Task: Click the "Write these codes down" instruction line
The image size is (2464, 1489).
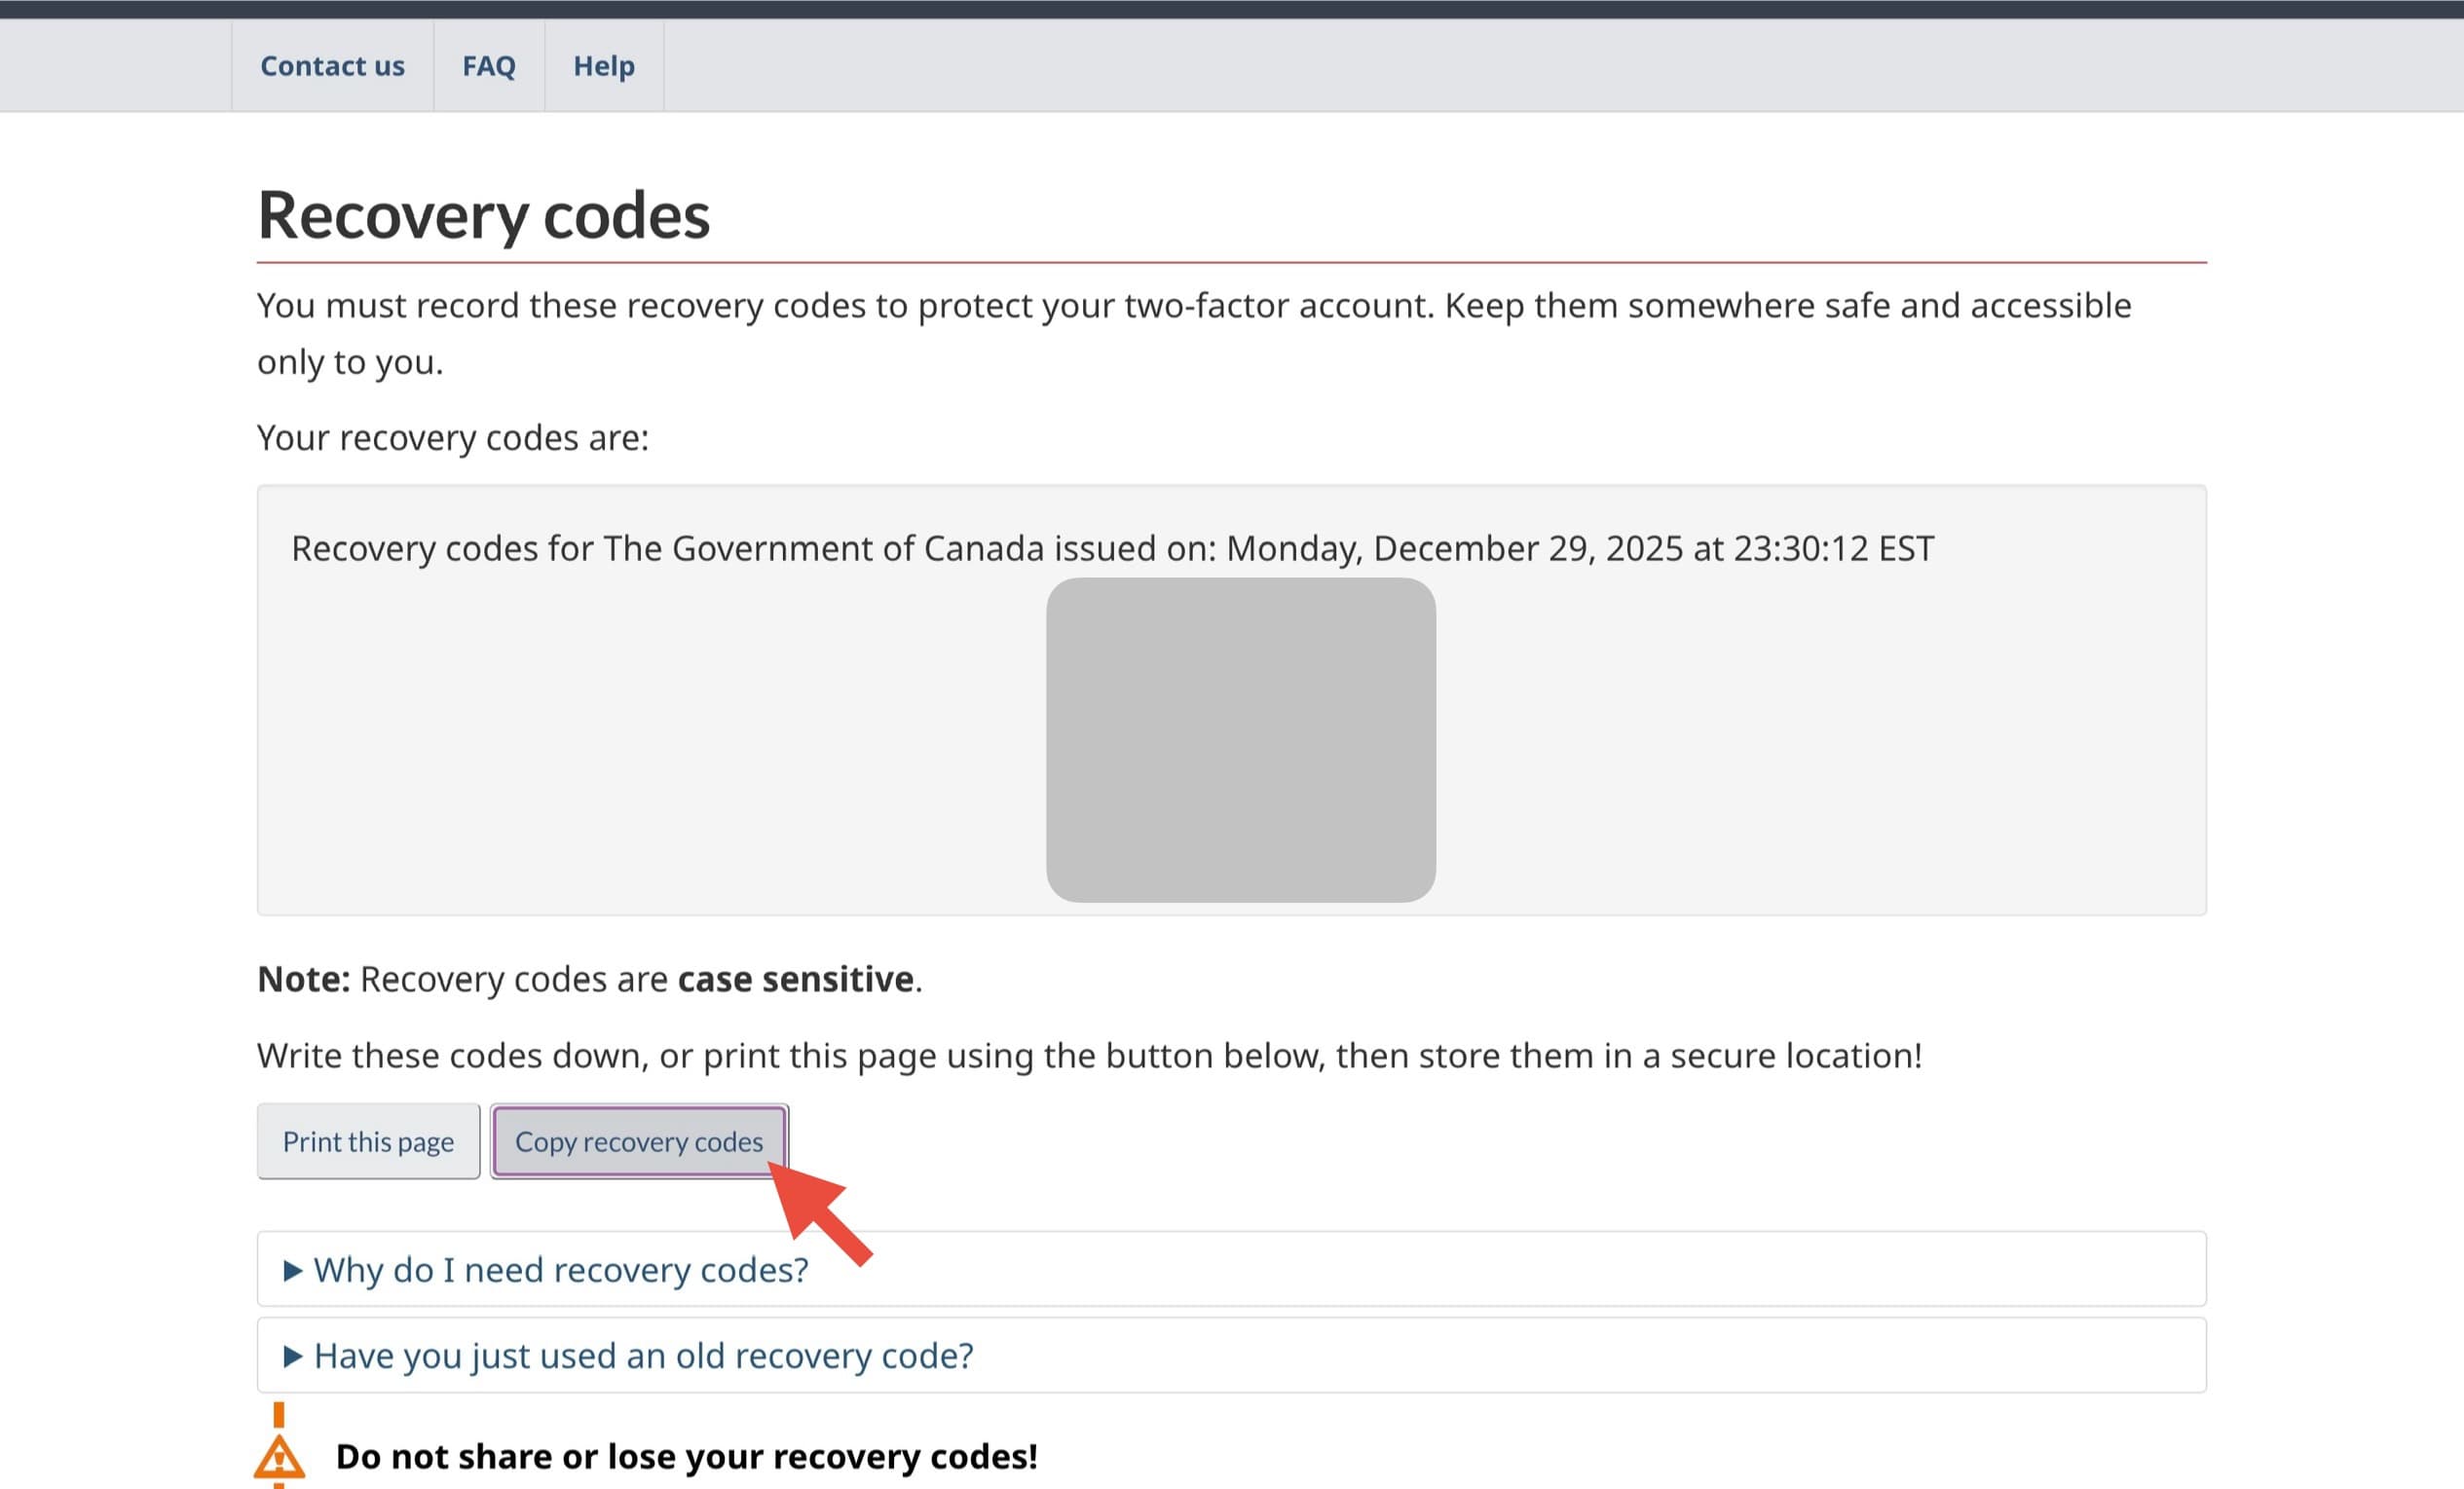Action: 1088,1055
